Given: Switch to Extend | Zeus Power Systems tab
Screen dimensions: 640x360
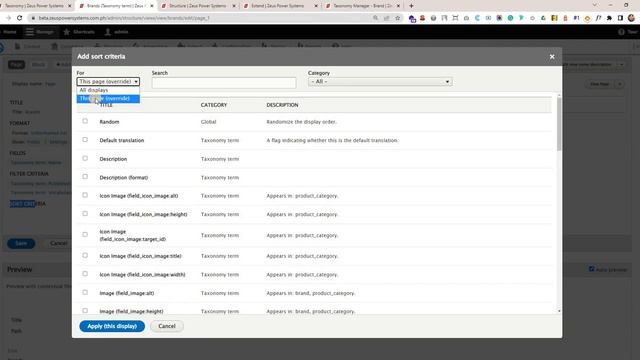Looking at the screenshot, I should coord(280,6).
